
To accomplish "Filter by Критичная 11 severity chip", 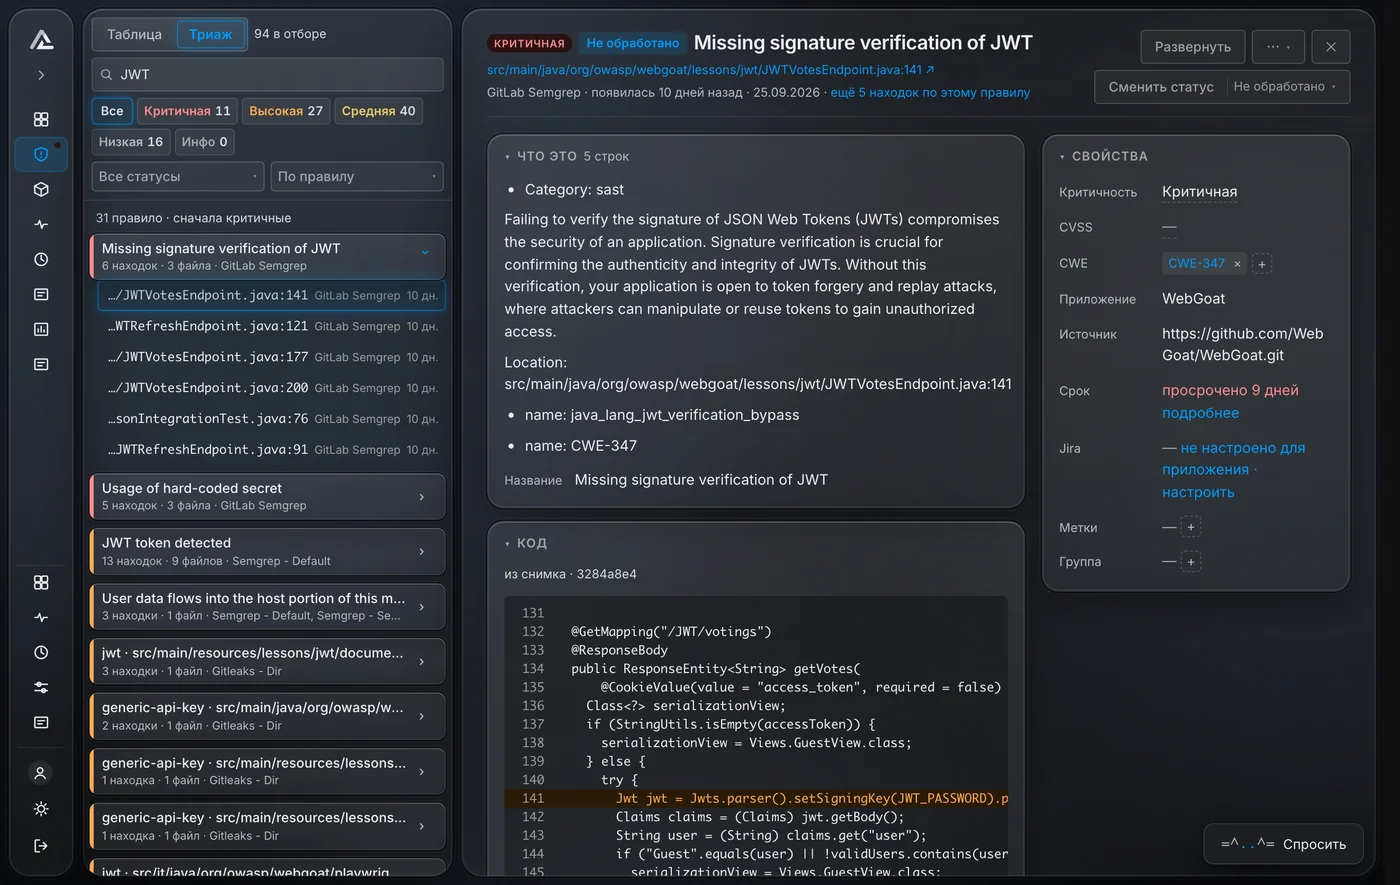I will (187, 111).
